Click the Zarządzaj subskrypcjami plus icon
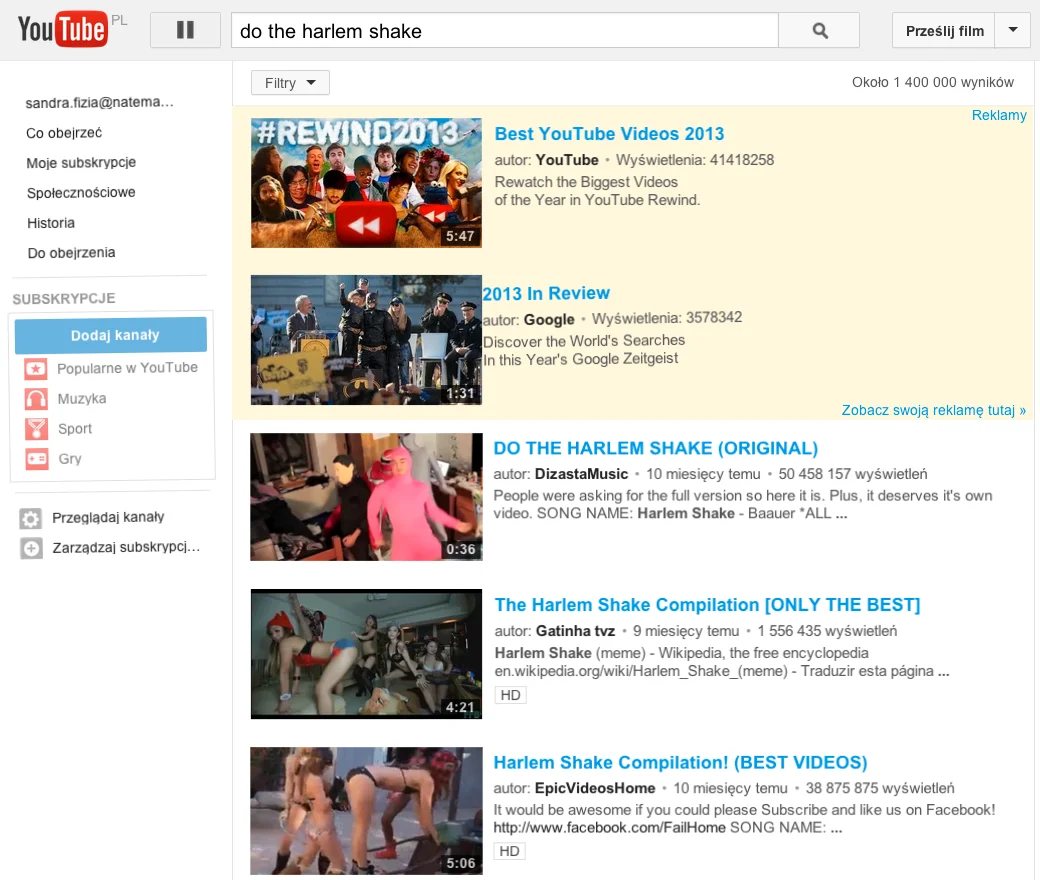1040x880 pixels. click(x=31, y=548)
